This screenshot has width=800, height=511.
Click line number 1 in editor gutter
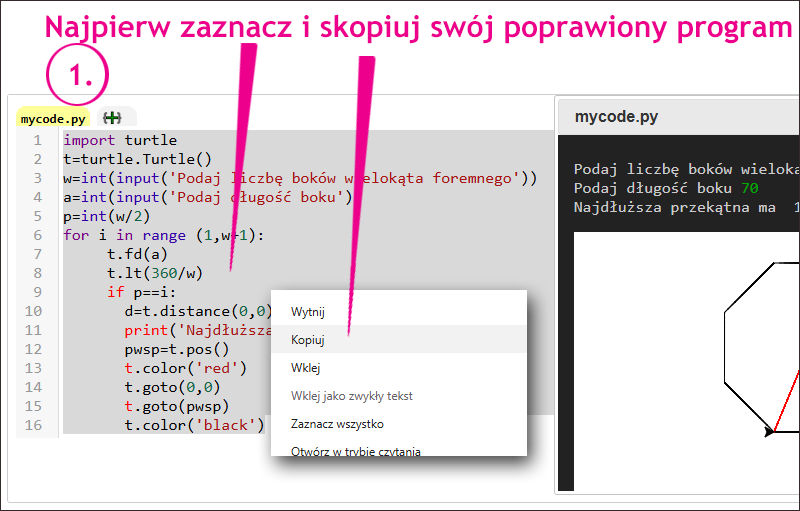pos(37,141)
